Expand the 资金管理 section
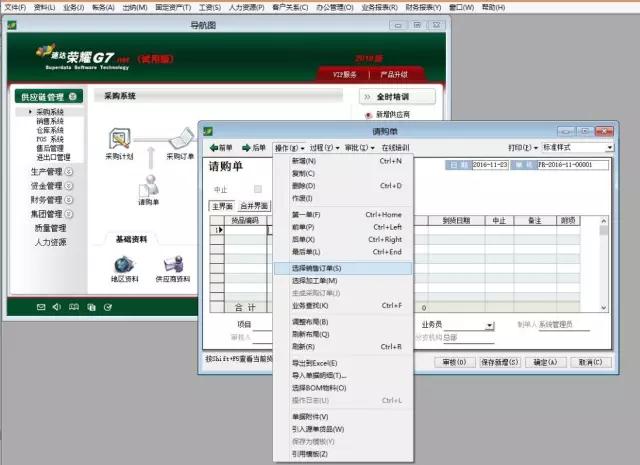Screen dimensions: 640x465 tap(69, 186)
